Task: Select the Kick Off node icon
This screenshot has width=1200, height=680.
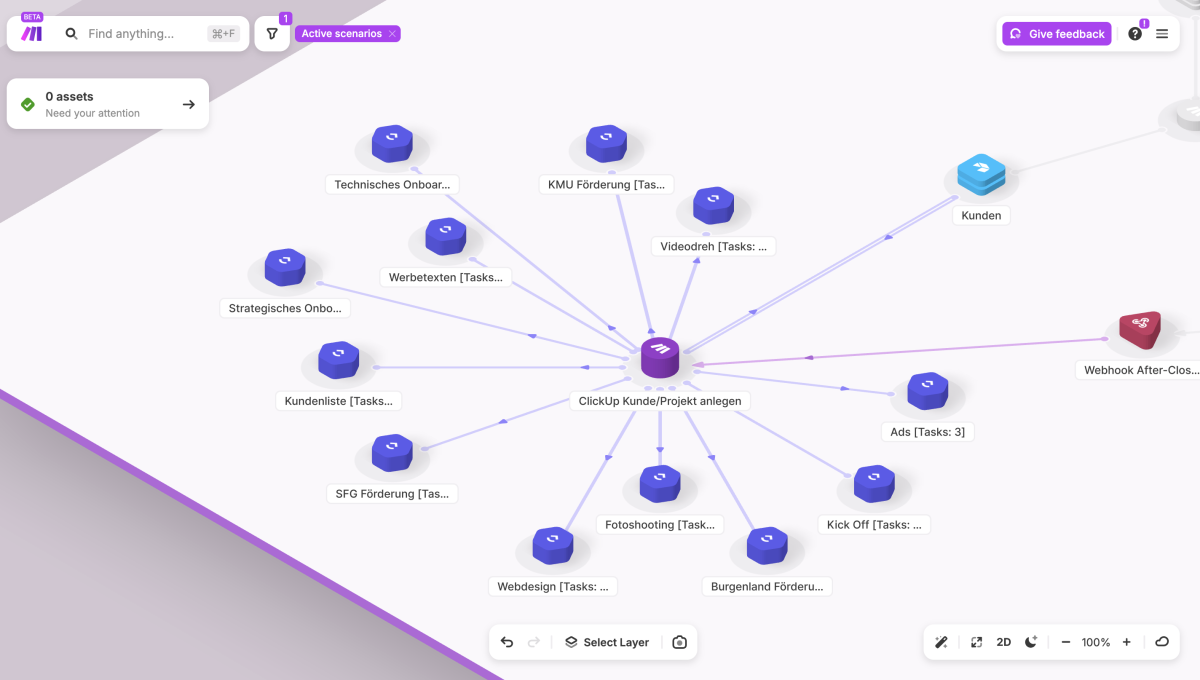Action: pyautogui.click(x=874, y=485)
